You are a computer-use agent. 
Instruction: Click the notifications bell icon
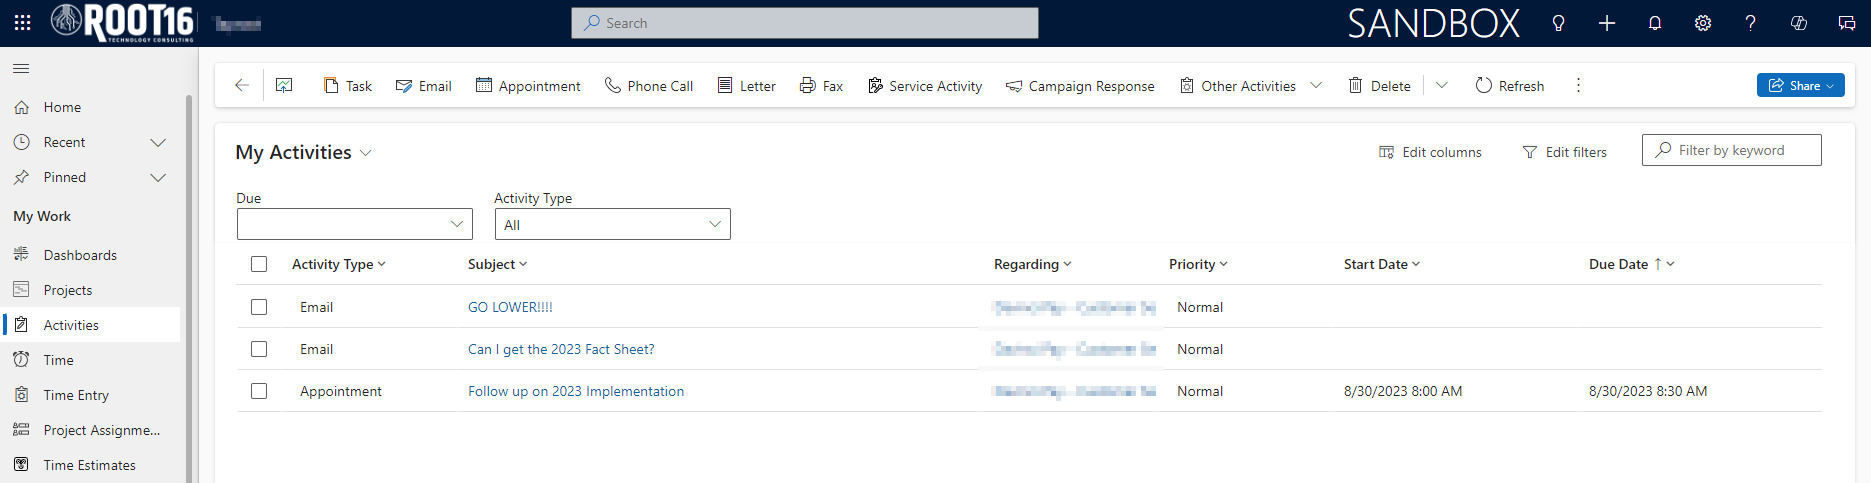tap(1654, 23)
